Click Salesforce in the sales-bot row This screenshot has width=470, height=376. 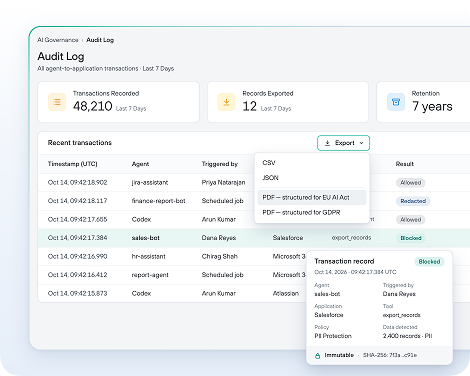coord(288,238)
